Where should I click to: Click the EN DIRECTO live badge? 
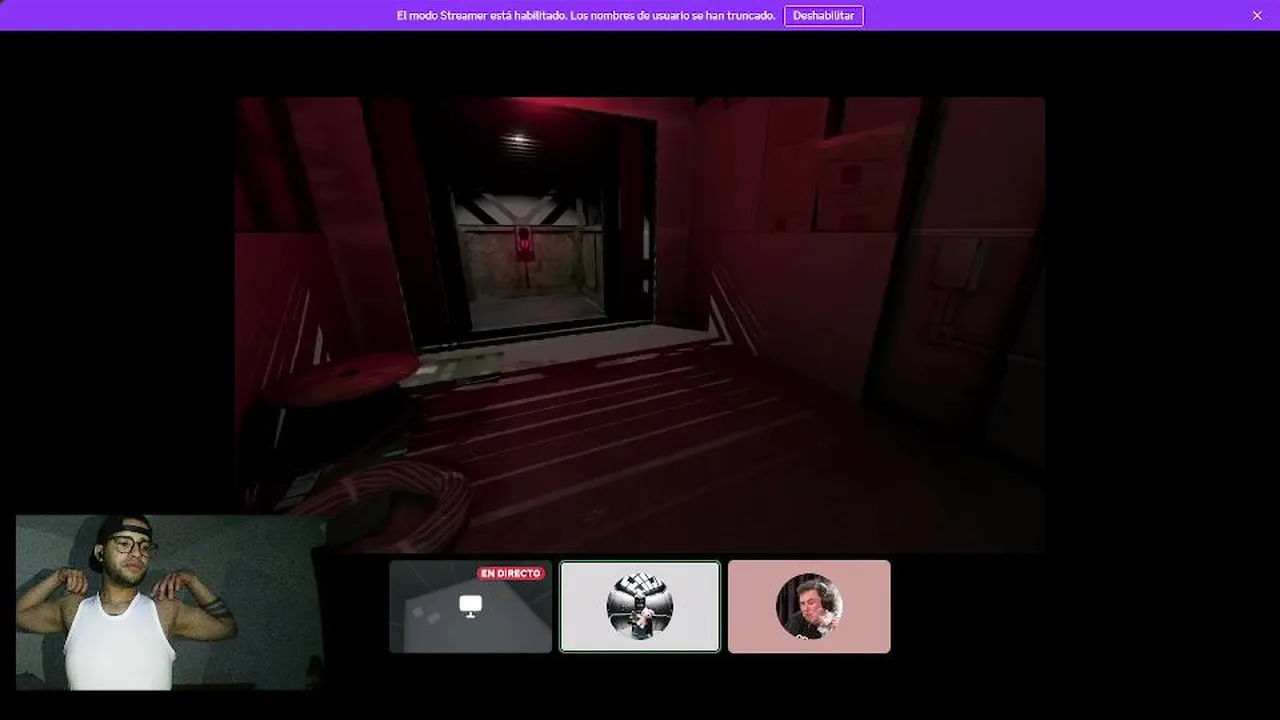click(x=511, y=573)
